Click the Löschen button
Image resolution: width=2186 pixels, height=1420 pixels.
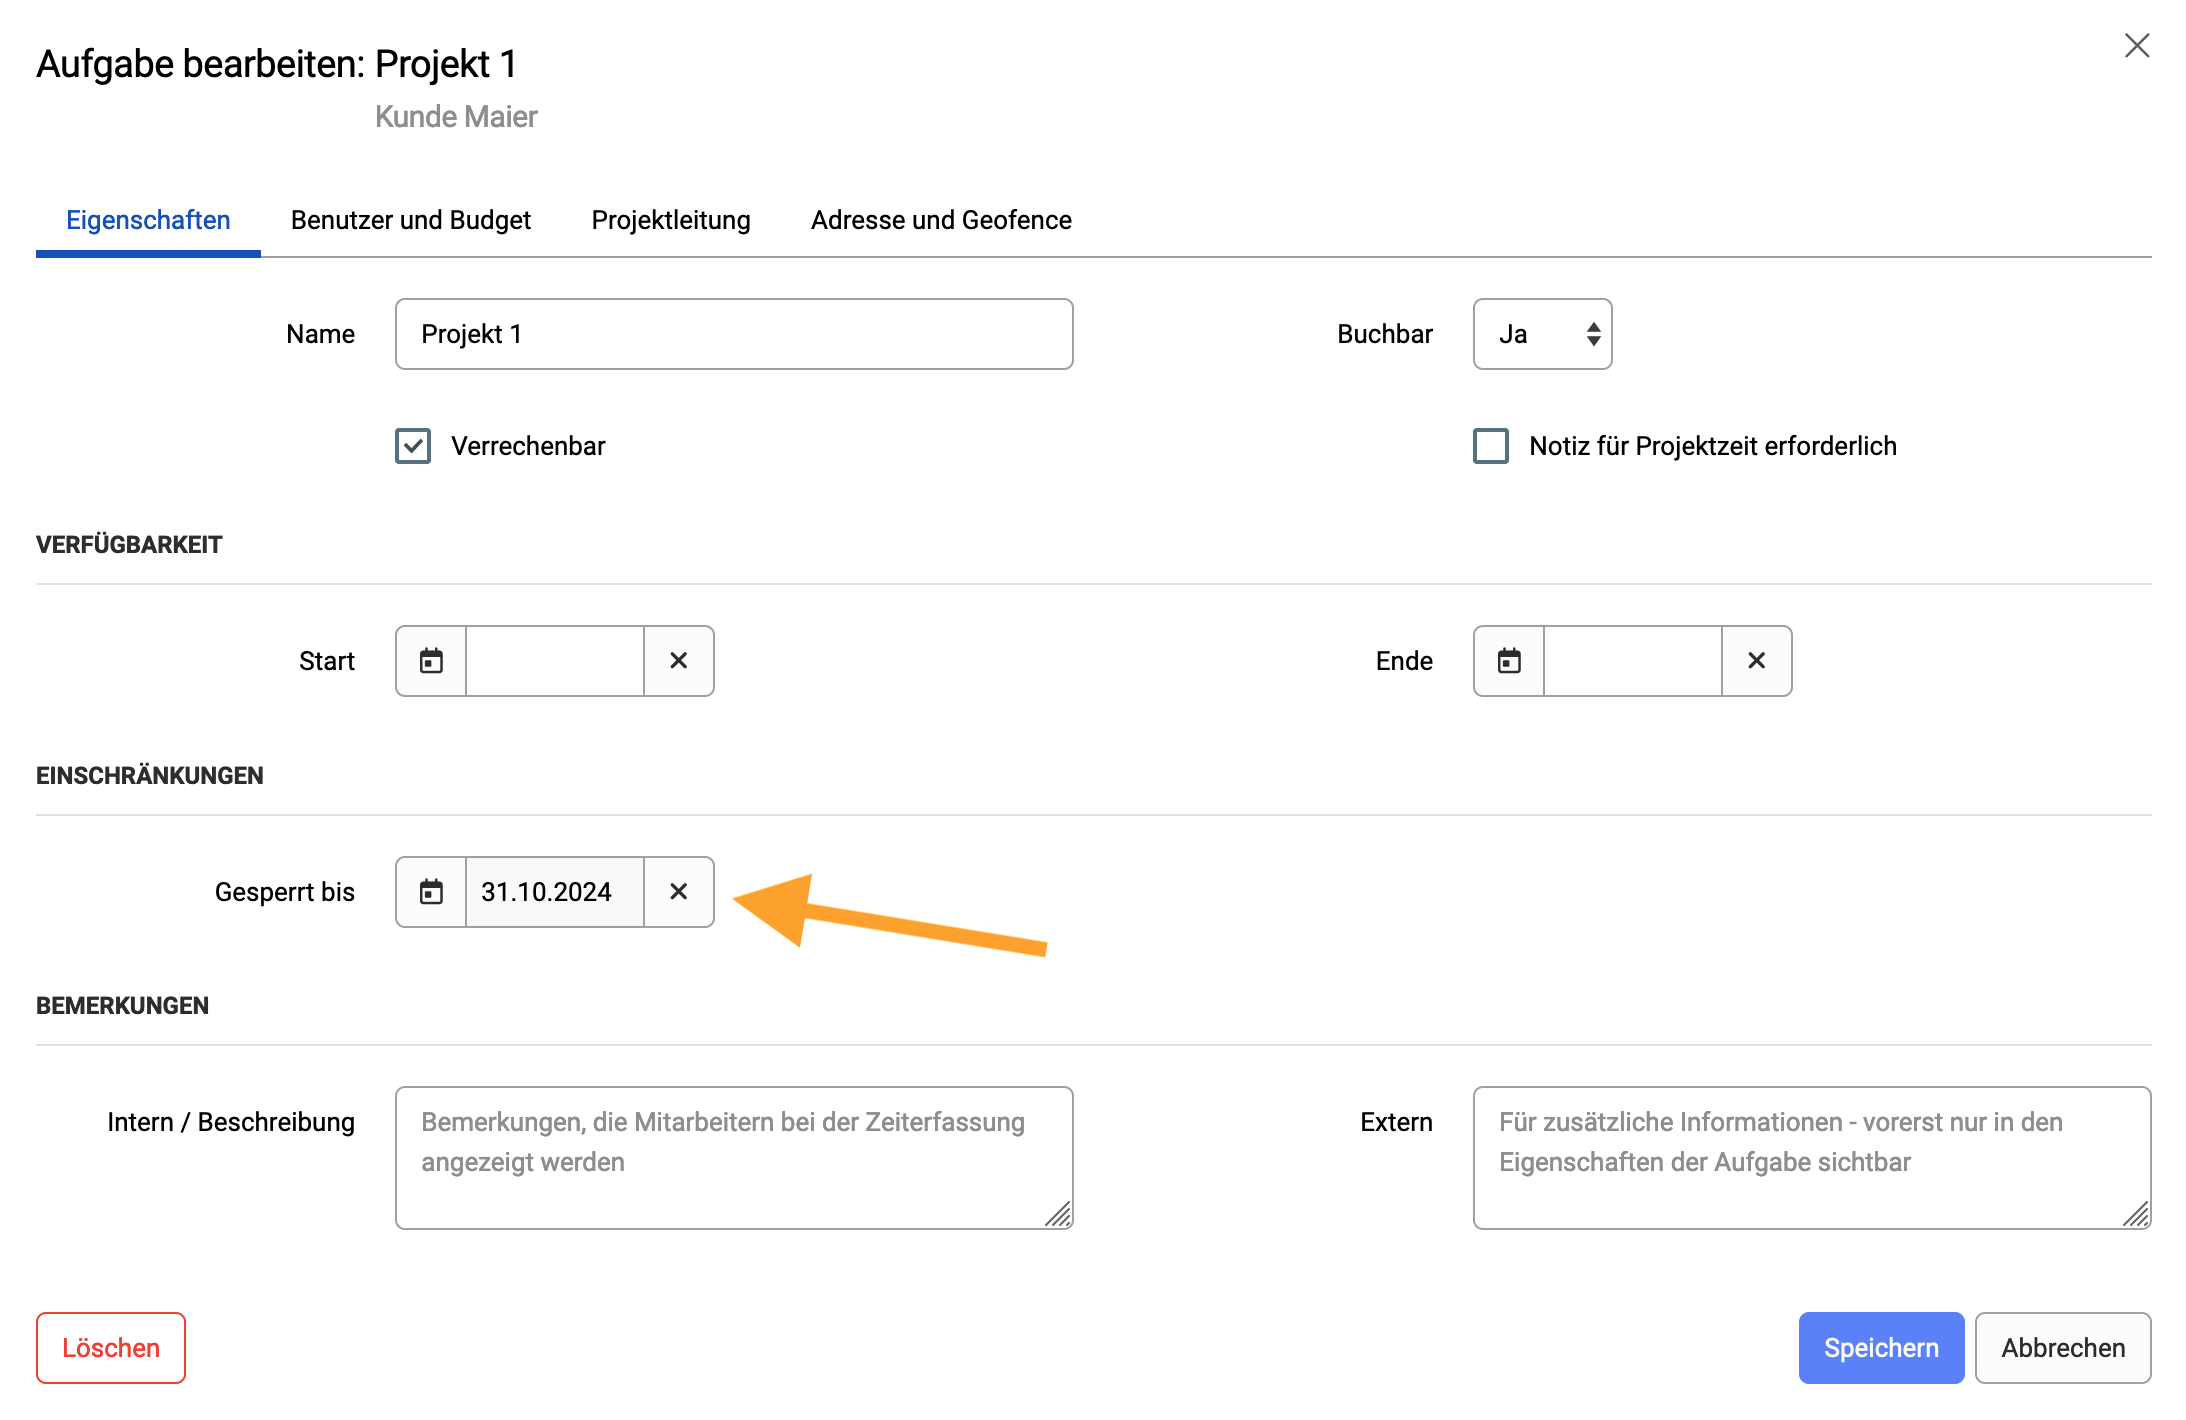111,1348
